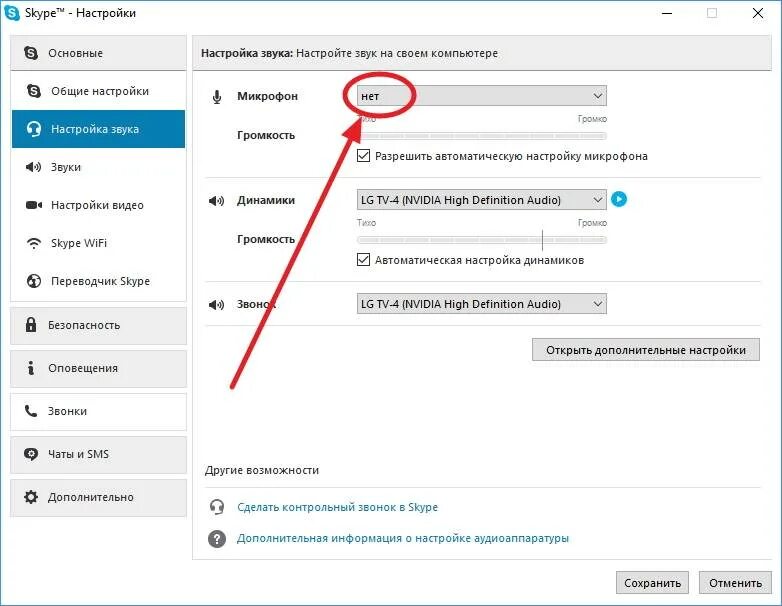The image size is (782, 606).
Task: Click info icon beside Оповещения
Action: (31, 368)
